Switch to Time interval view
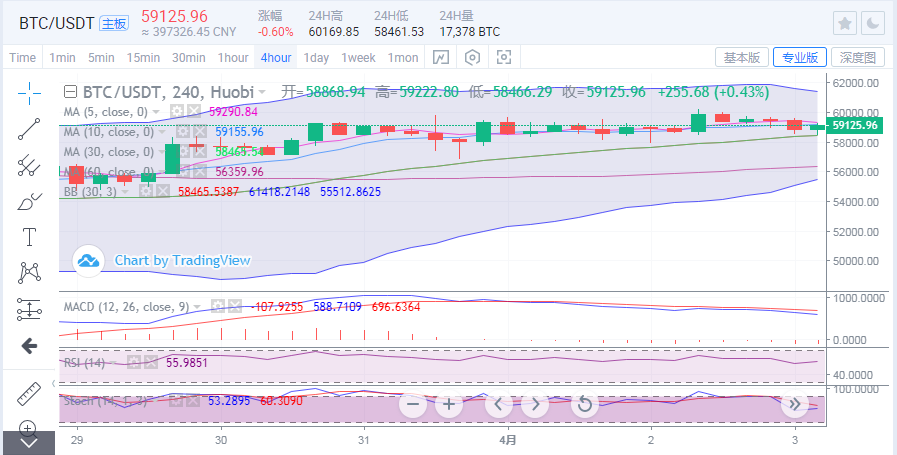This screenshot has width=897, height=455. coord(23,58)
